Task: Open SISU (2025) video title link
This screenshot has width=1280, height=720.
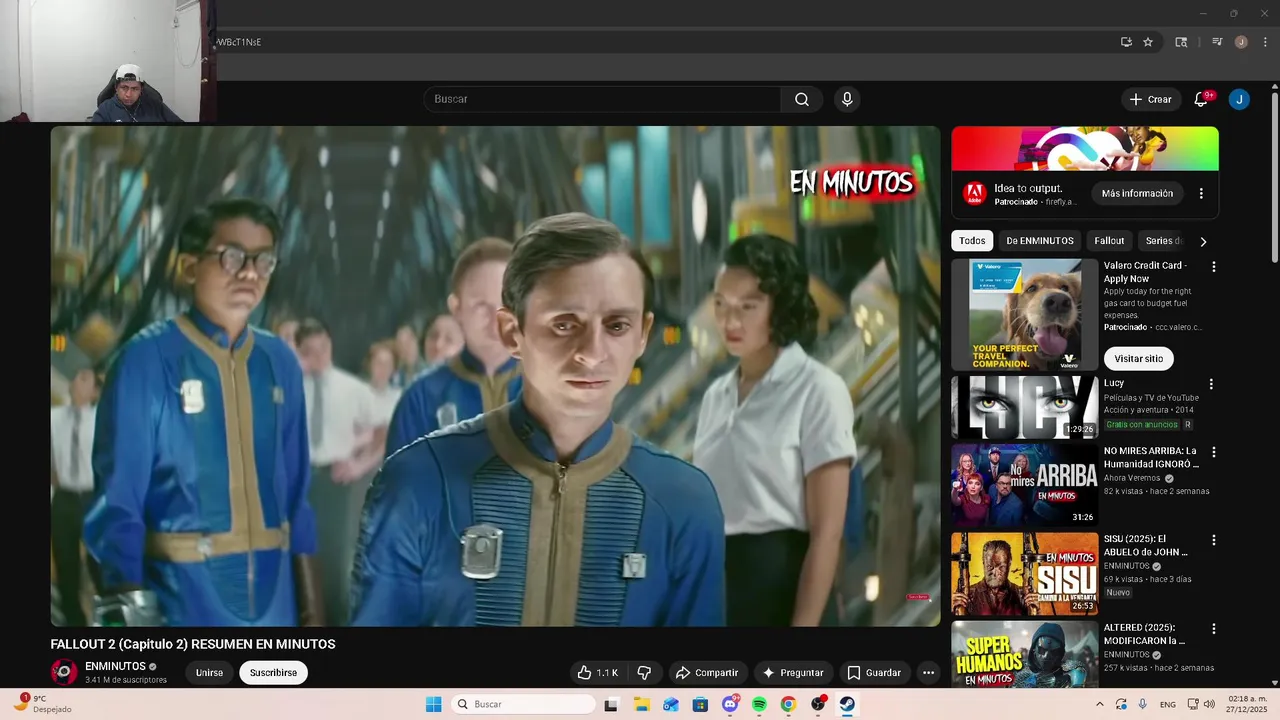Action: [1146, 546]
